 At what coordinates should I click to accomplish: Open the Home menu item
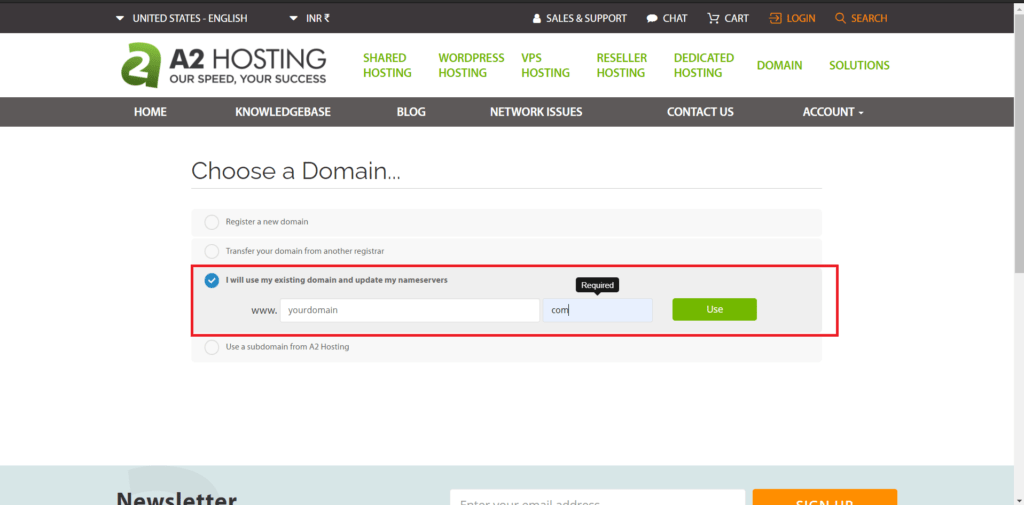click(150, 112)
